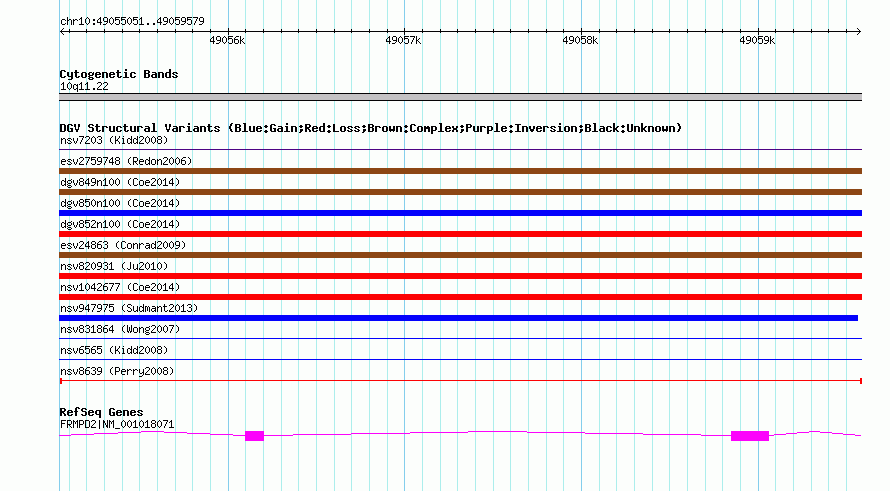Click the esv24863 (Conrad2009) label

pyautogui.click(x=123, y=245)
